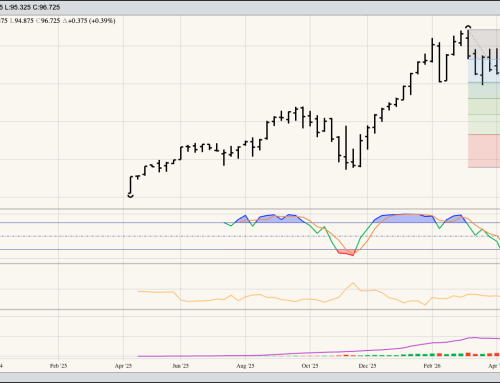Select the green retracement zone
500x383 pixels.
[x=484, y=108]
